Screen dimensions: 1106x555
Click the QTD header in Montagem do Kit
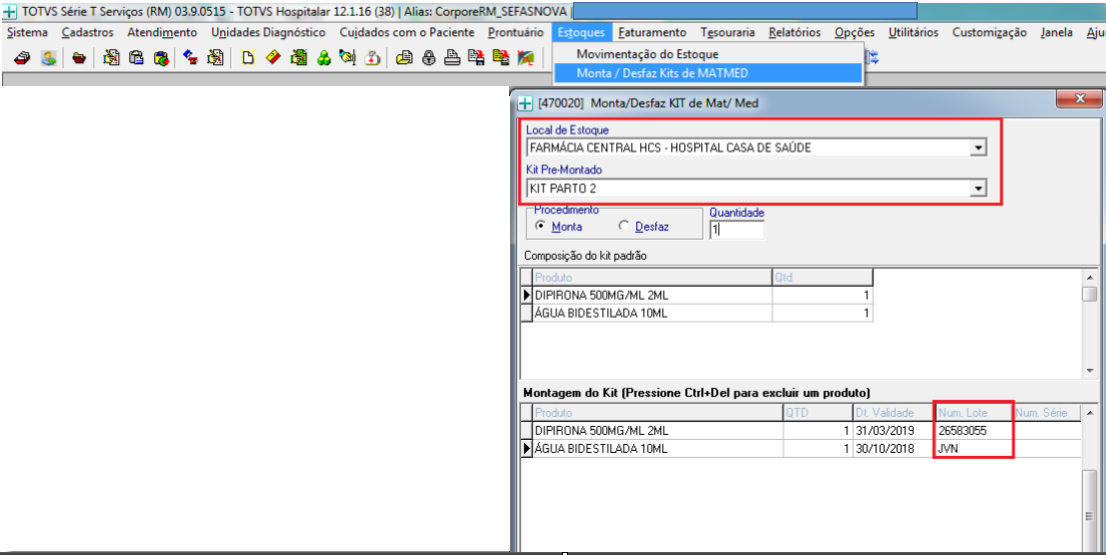tap(818, 413)
